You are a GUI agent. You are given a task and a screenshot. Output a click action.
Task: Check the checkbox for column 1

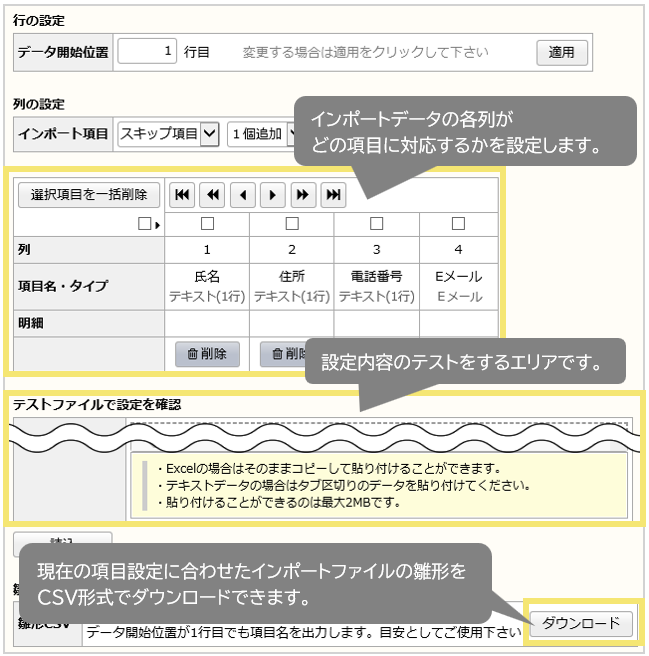point(207,223)
